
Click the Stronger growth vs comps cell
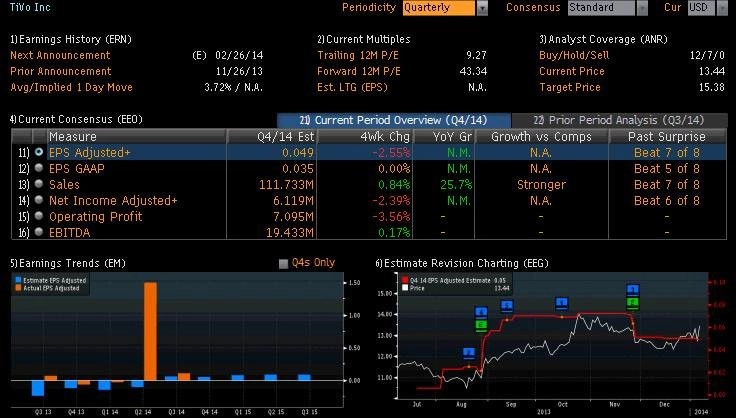(x=541, y=184)
